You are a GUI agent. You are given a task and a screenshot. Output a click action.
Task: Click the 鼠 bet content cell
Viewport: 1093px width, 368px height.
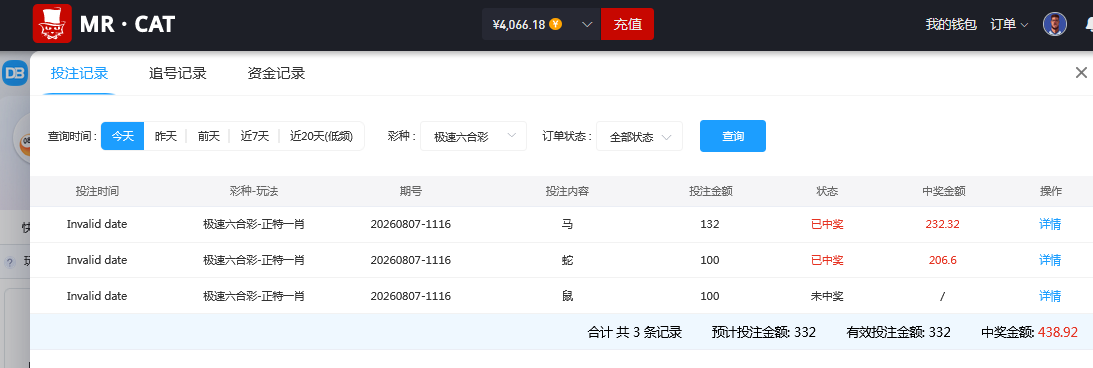(567, 296)
